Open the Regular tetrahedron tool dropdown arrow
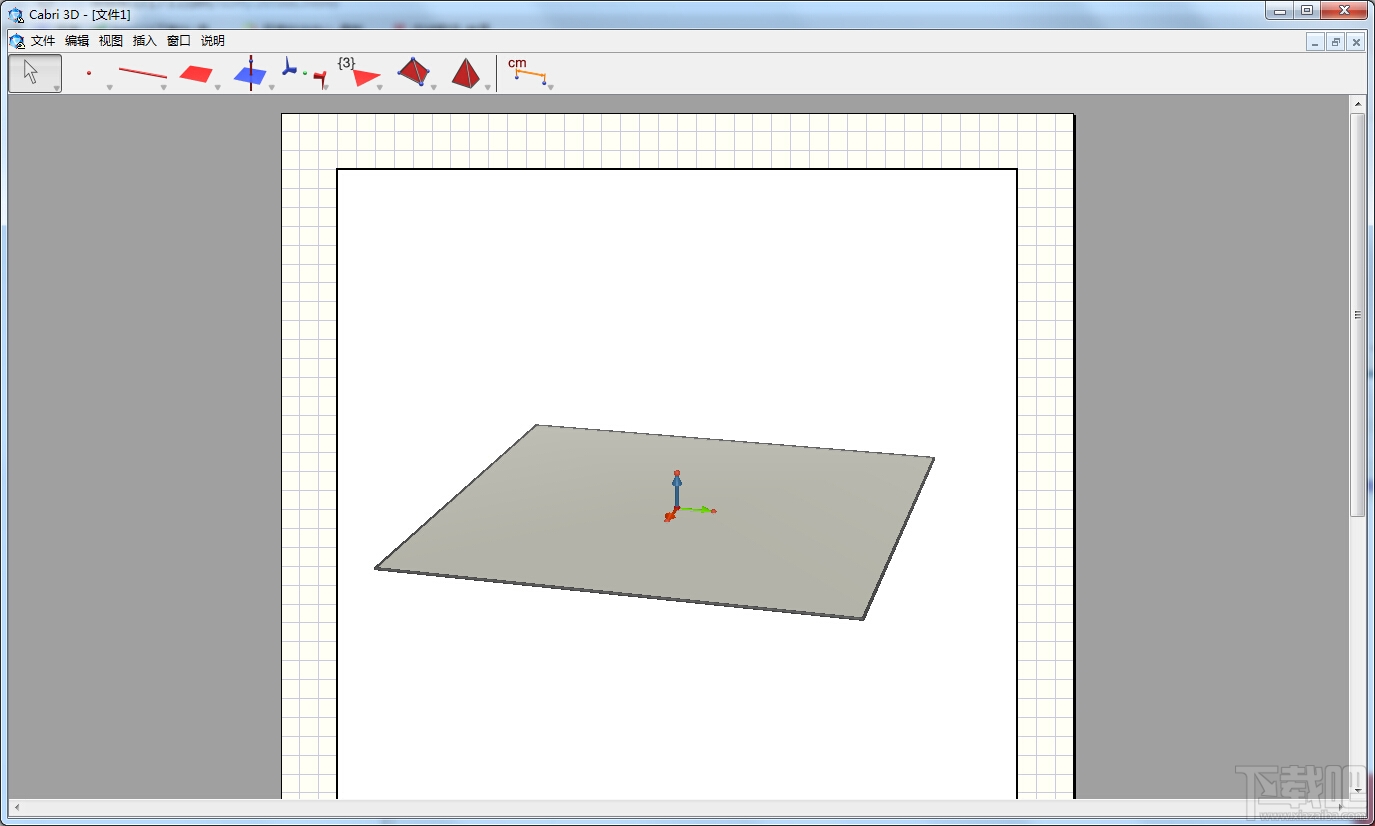The height and width of the screenshot is (826, 1375). click(488, 88)
